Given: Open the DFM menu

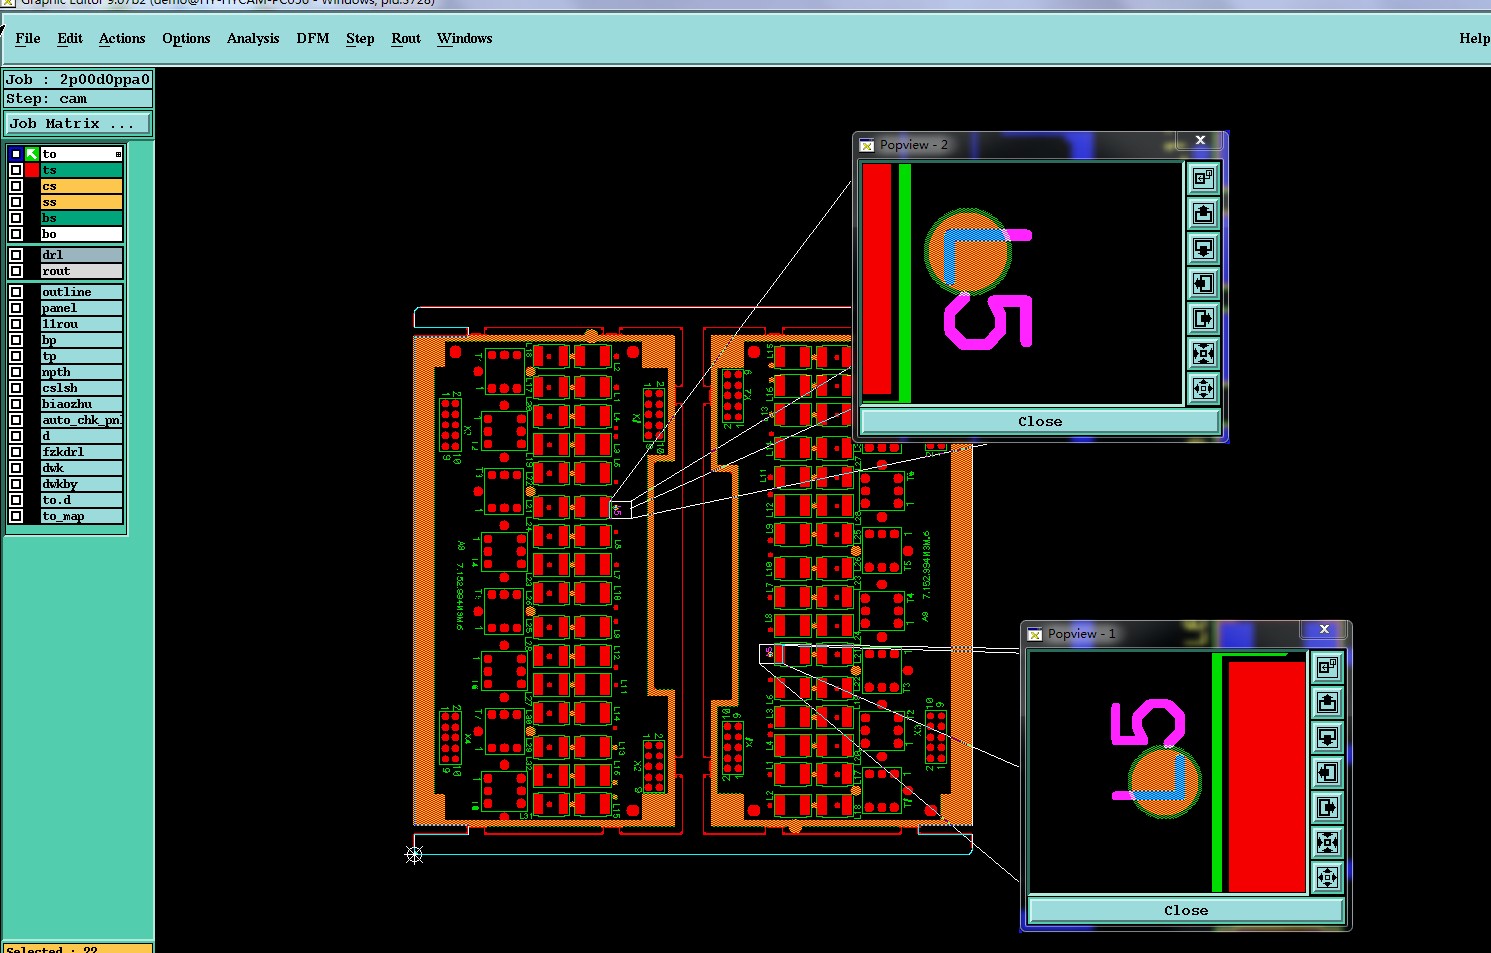Looking at the screenshot, I should click(x=313, y=39).
